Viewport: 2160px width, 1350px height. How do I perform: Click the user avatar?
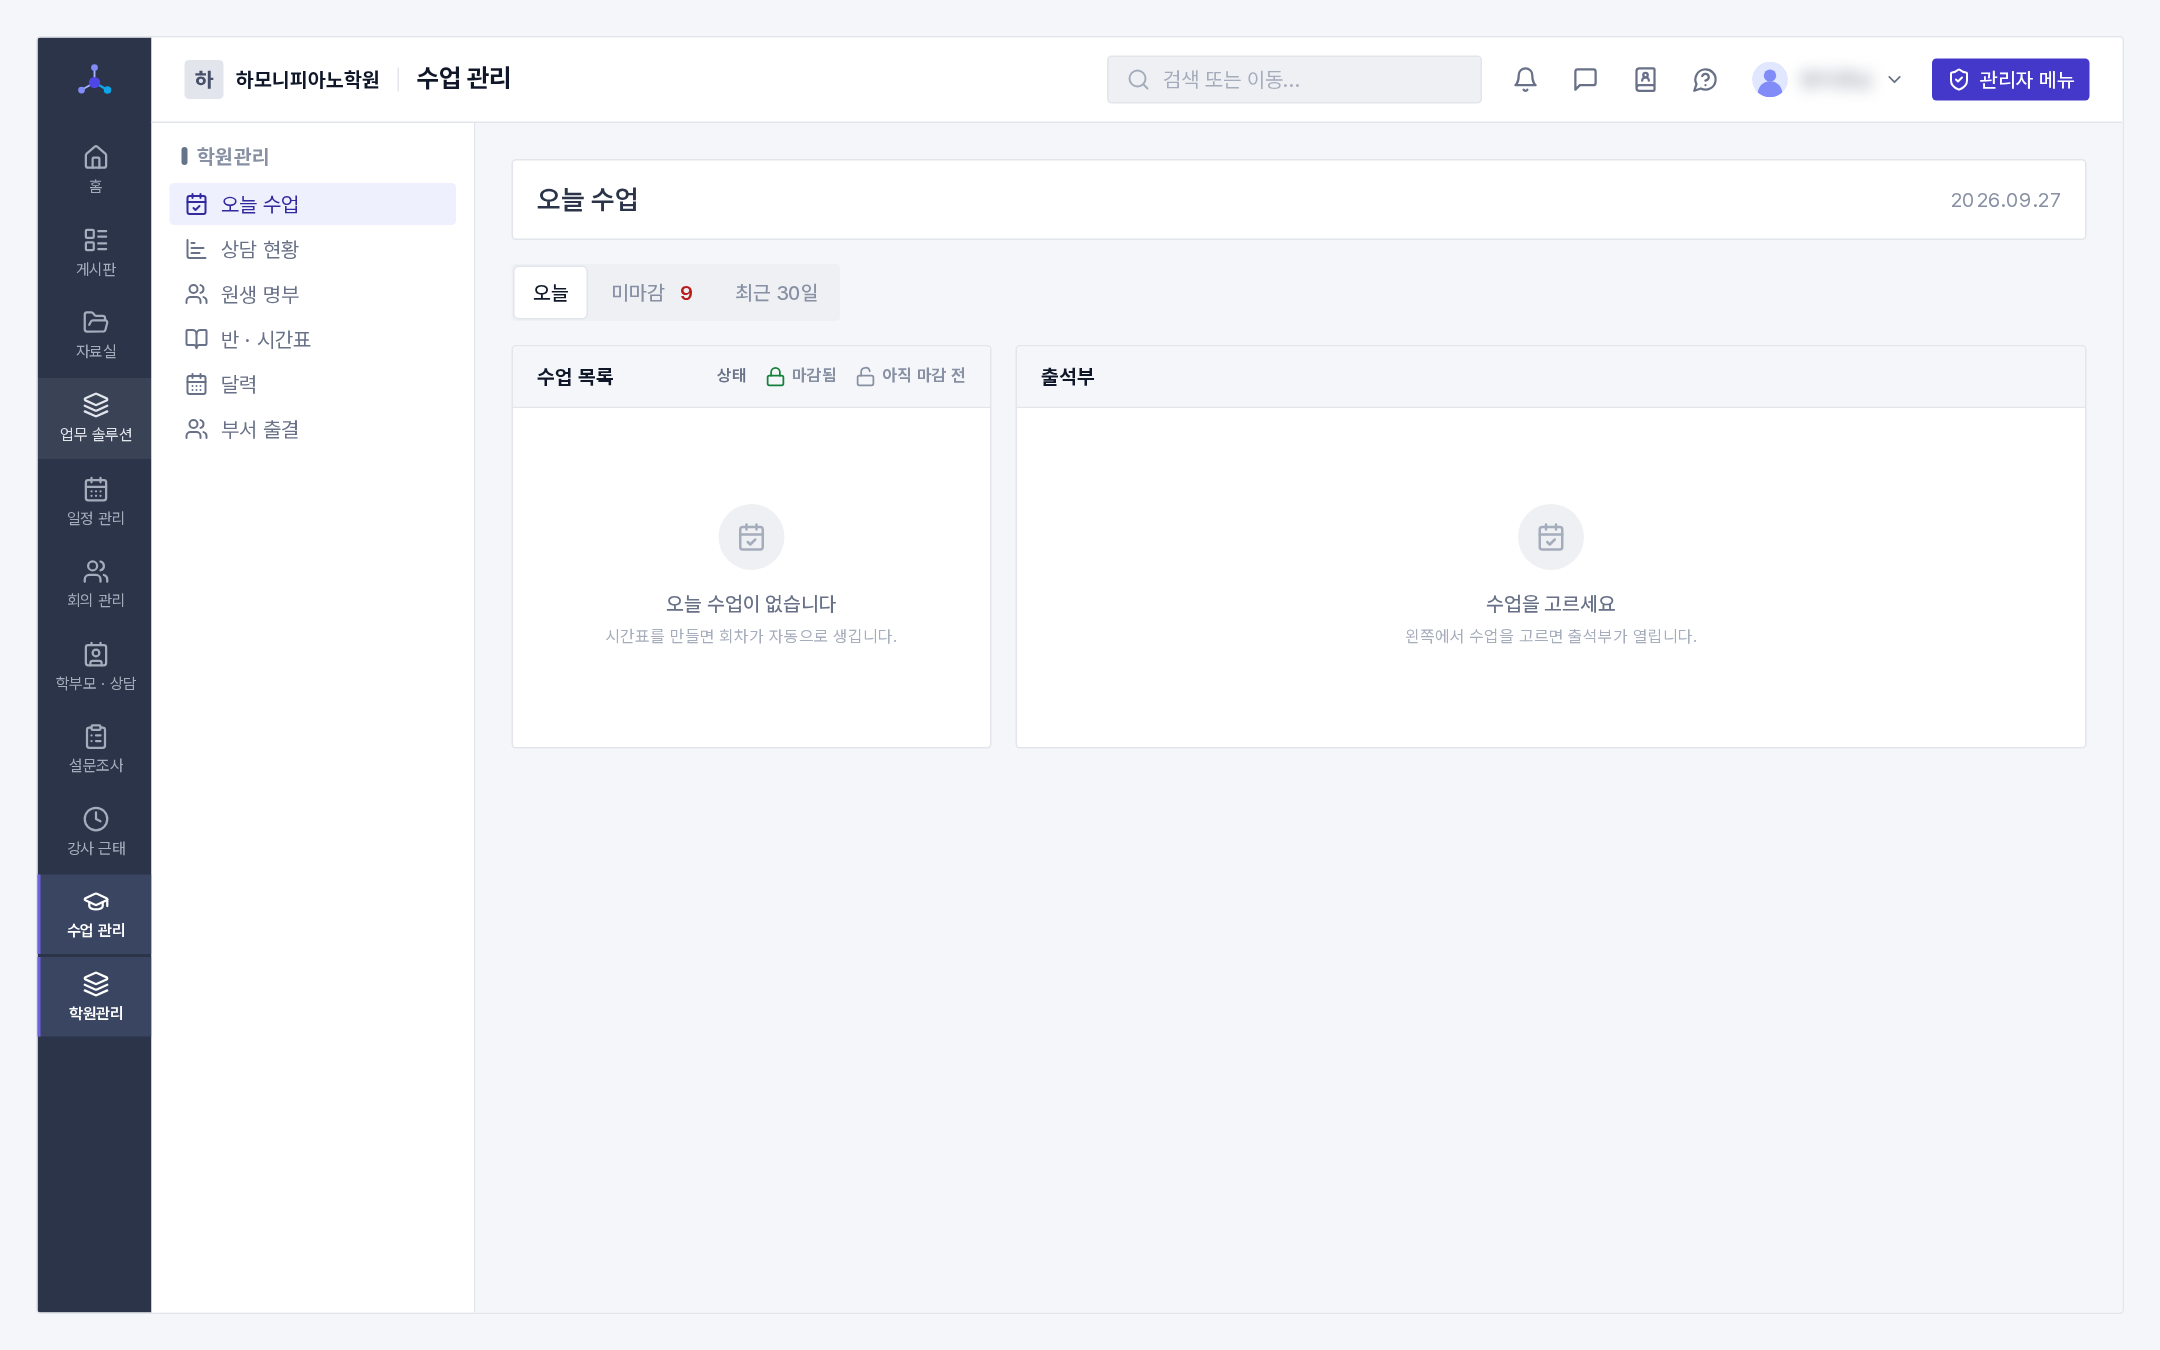point(1769,79)
